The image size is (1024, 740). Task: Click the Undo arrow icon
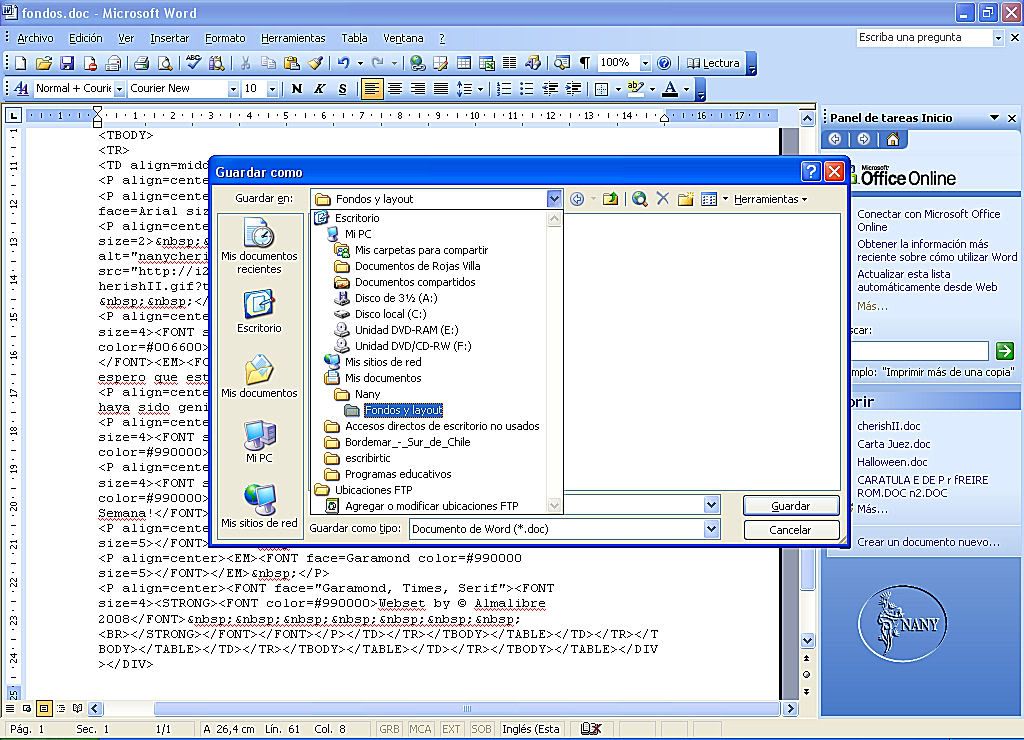[344, 63]
